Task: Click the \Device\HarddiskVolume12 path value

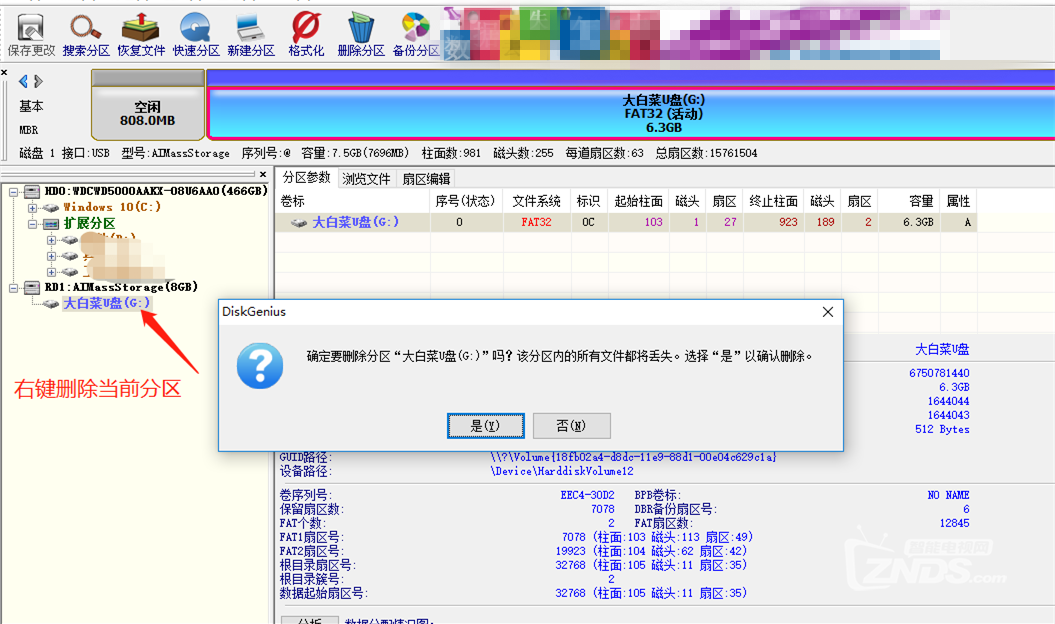Action: 562,471
